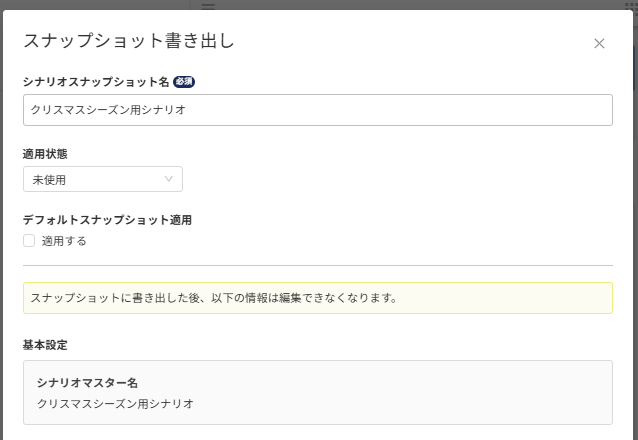The width and height of the screenshot is (638, 440).
Task: Click the シナリオマスター名 label
Action: coord(87,382)
